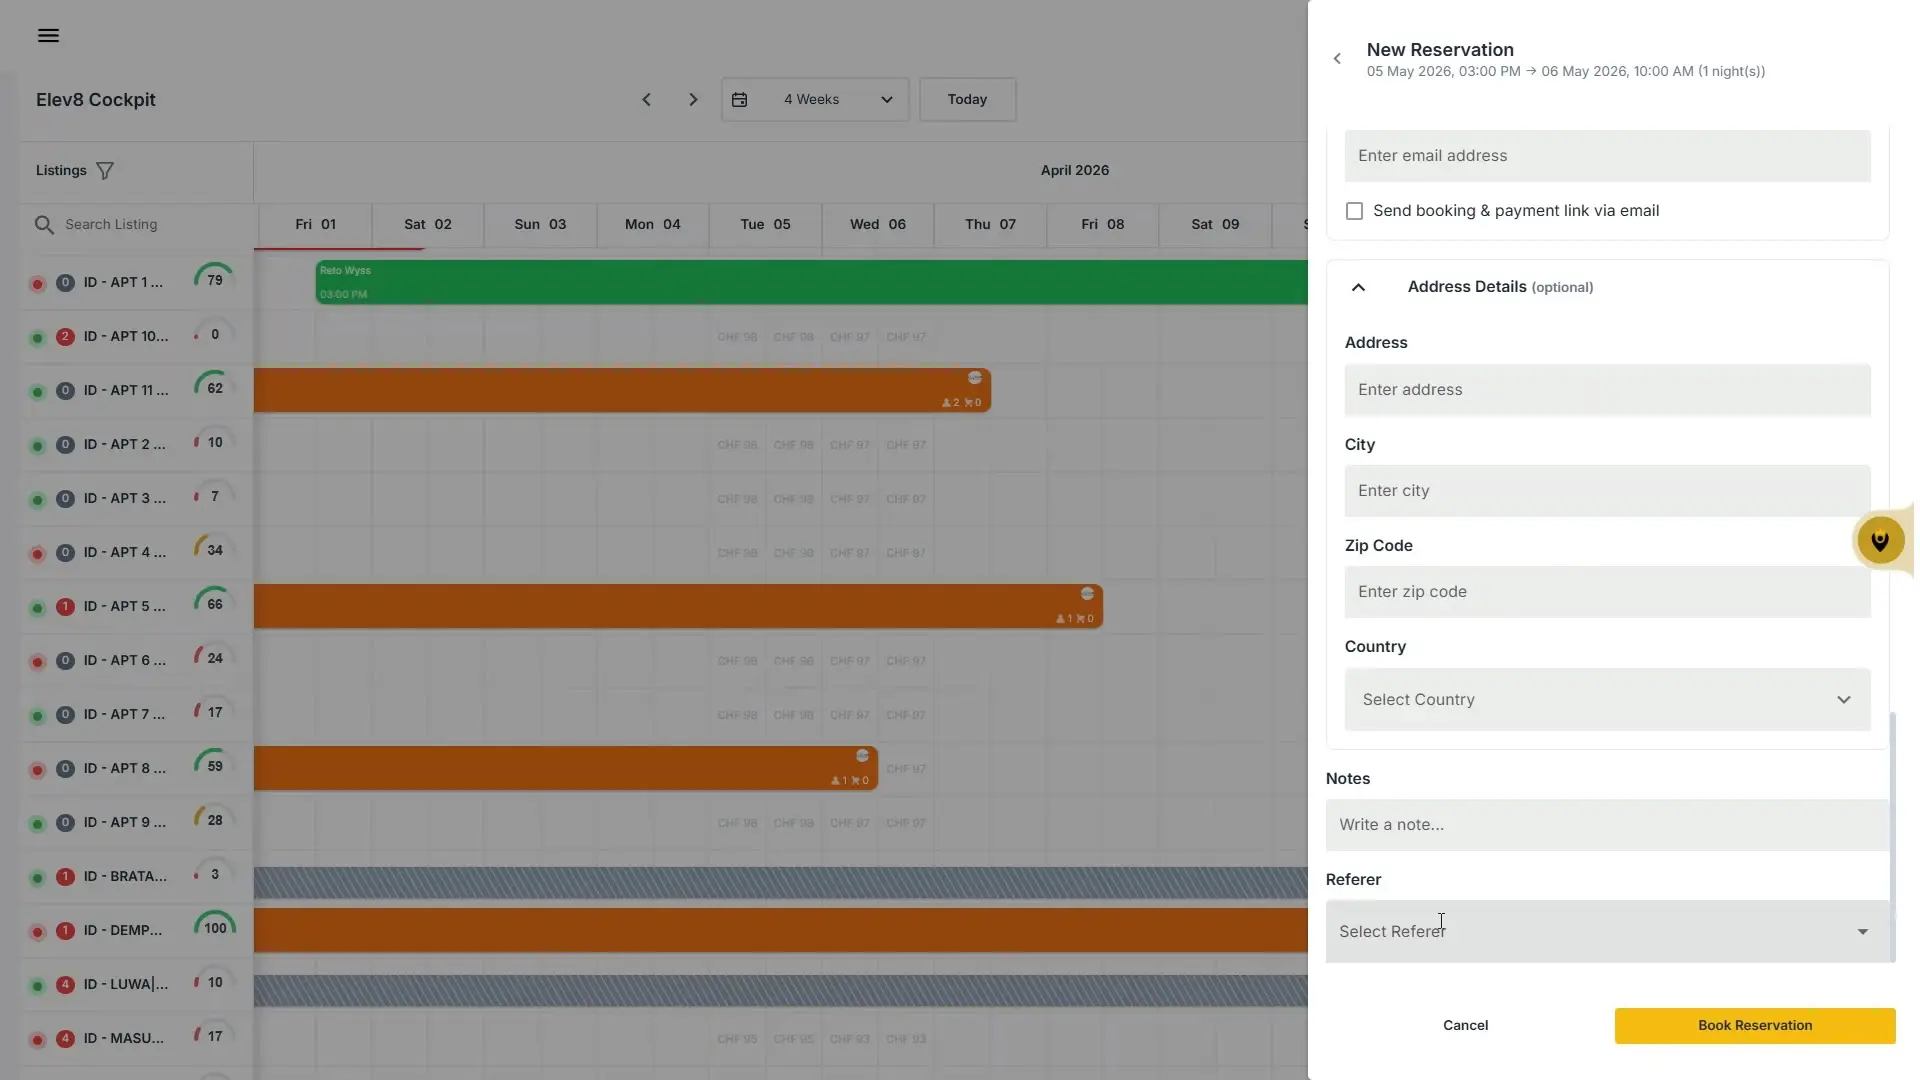Focus the Write a note field
The height and width of the screenshot is (1080, 1920).
point(1607,825)
